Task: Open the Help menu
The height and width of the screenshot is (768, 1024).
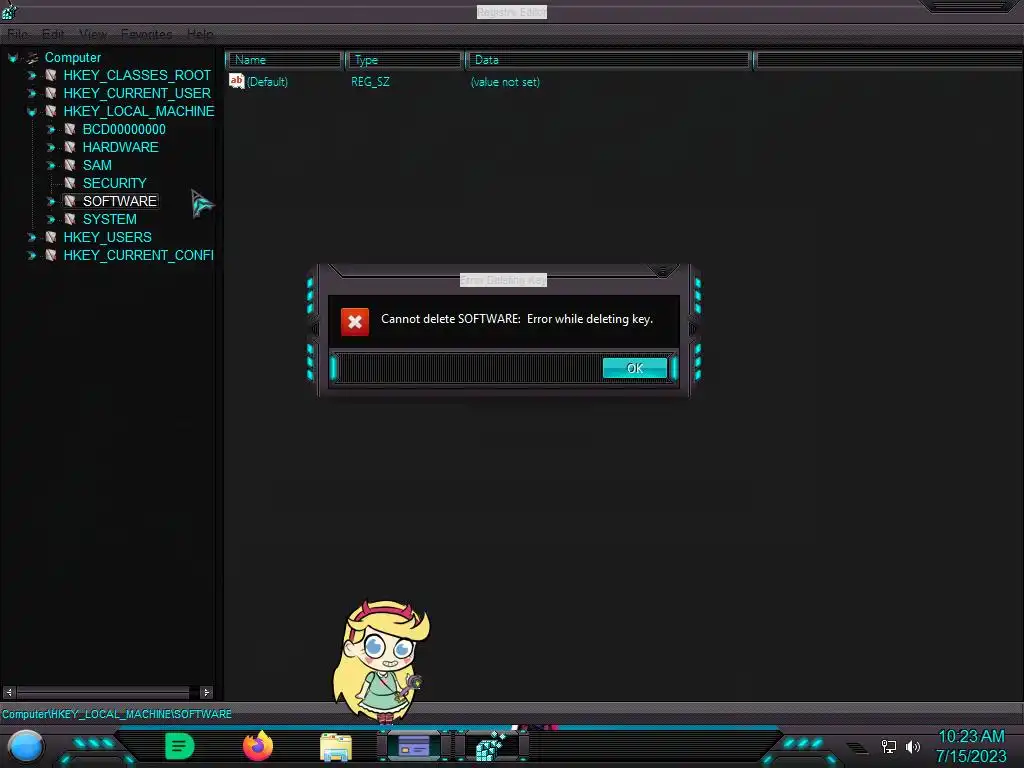Action: (200, 34)
